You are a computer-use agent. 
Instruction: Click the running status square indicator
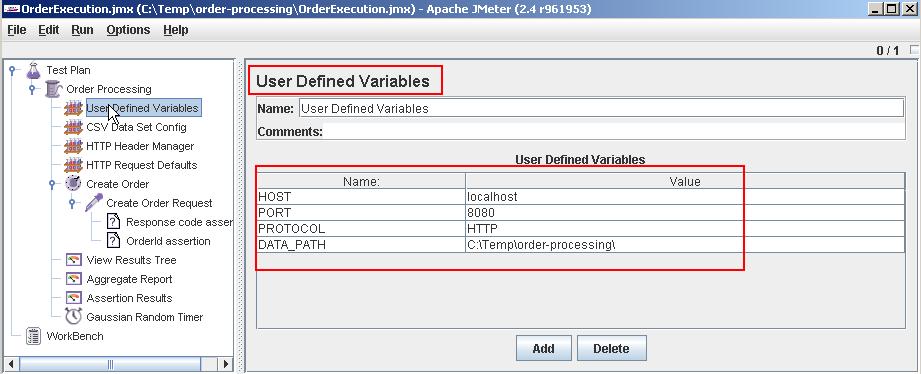click(915, 50)
